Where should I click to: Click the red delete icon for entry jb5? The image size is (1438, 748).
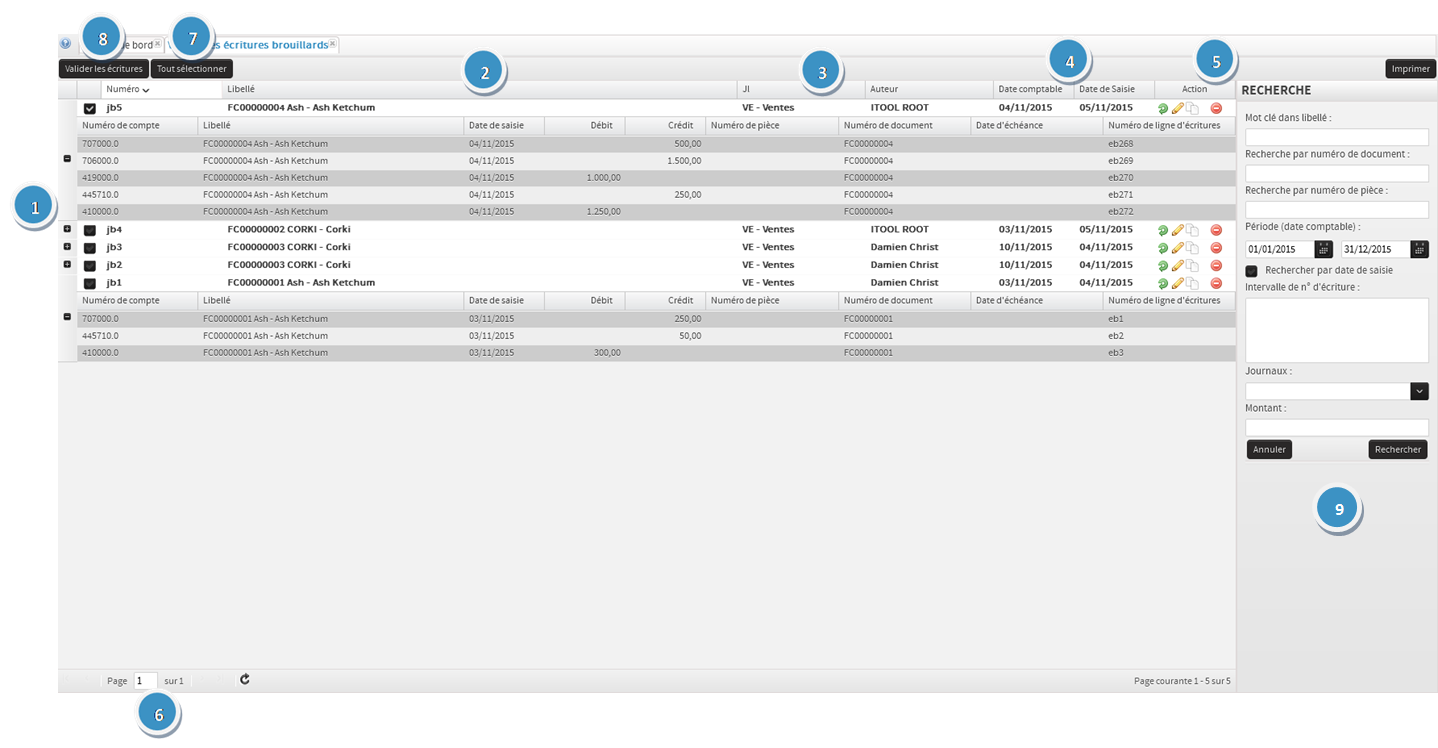1216,108
